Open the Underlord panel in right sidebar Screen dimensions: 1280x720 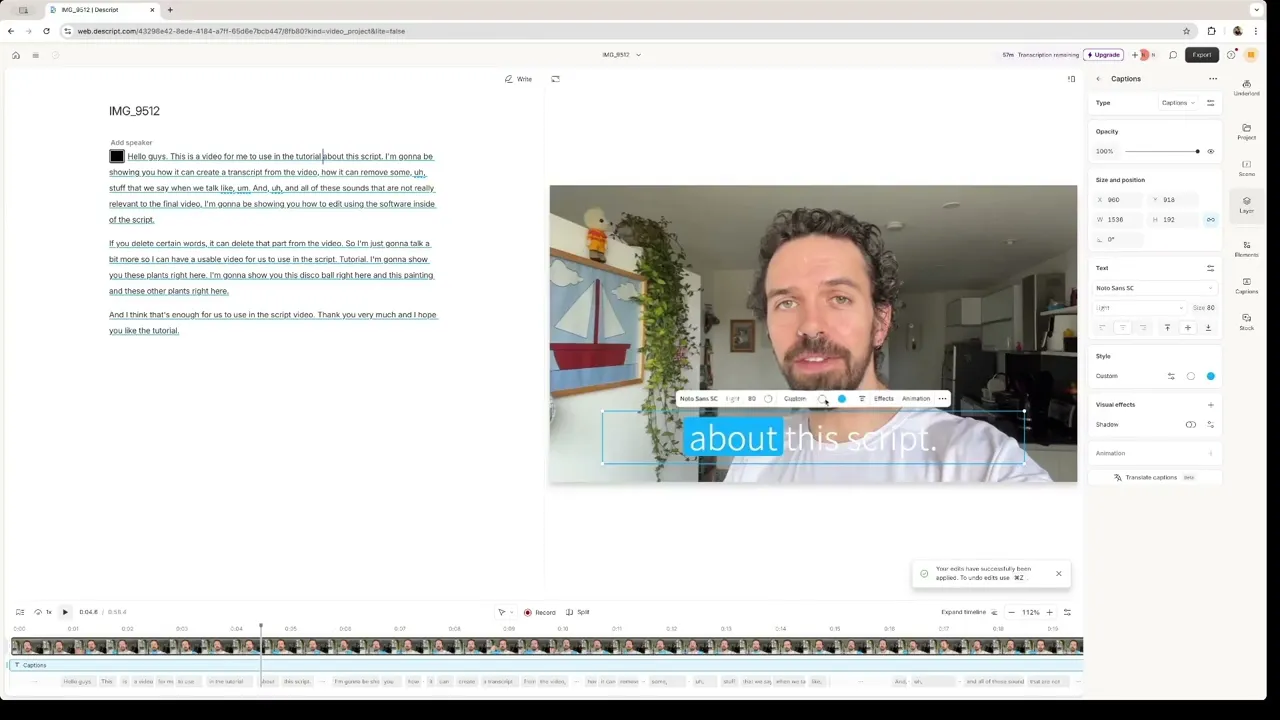coord(1247,88)
